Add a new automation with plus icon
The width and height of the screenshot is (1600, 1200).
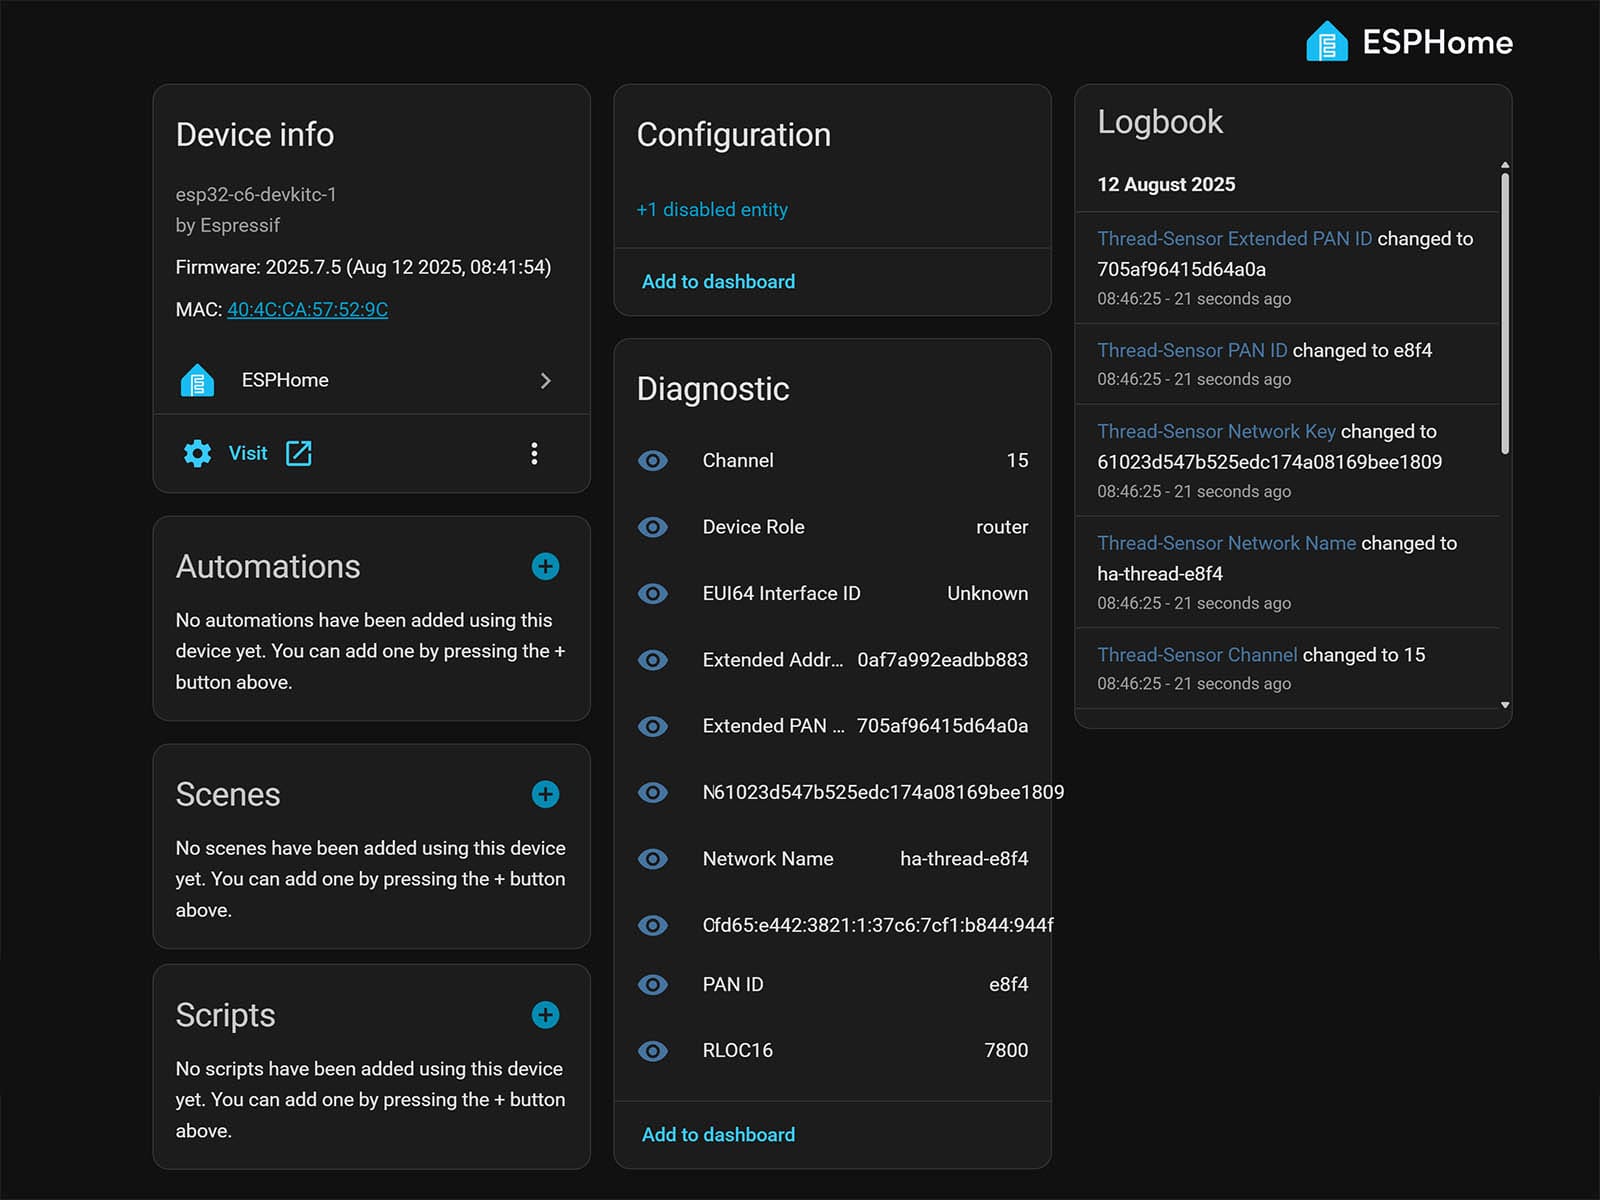545,566
